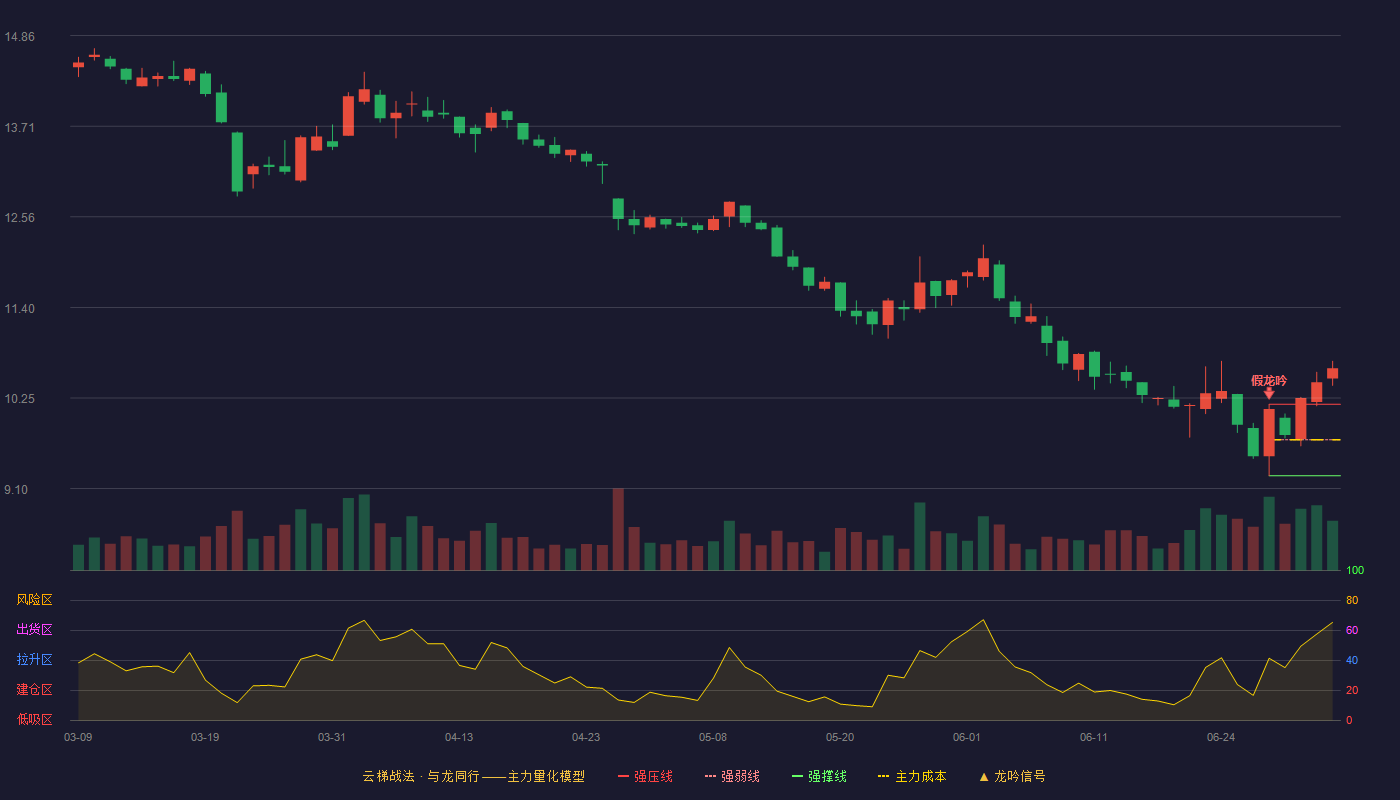This screenshot has height=800, width=1400.
Task: Click the last red candlestick on the chart
Action: [x=1332, y=373]
